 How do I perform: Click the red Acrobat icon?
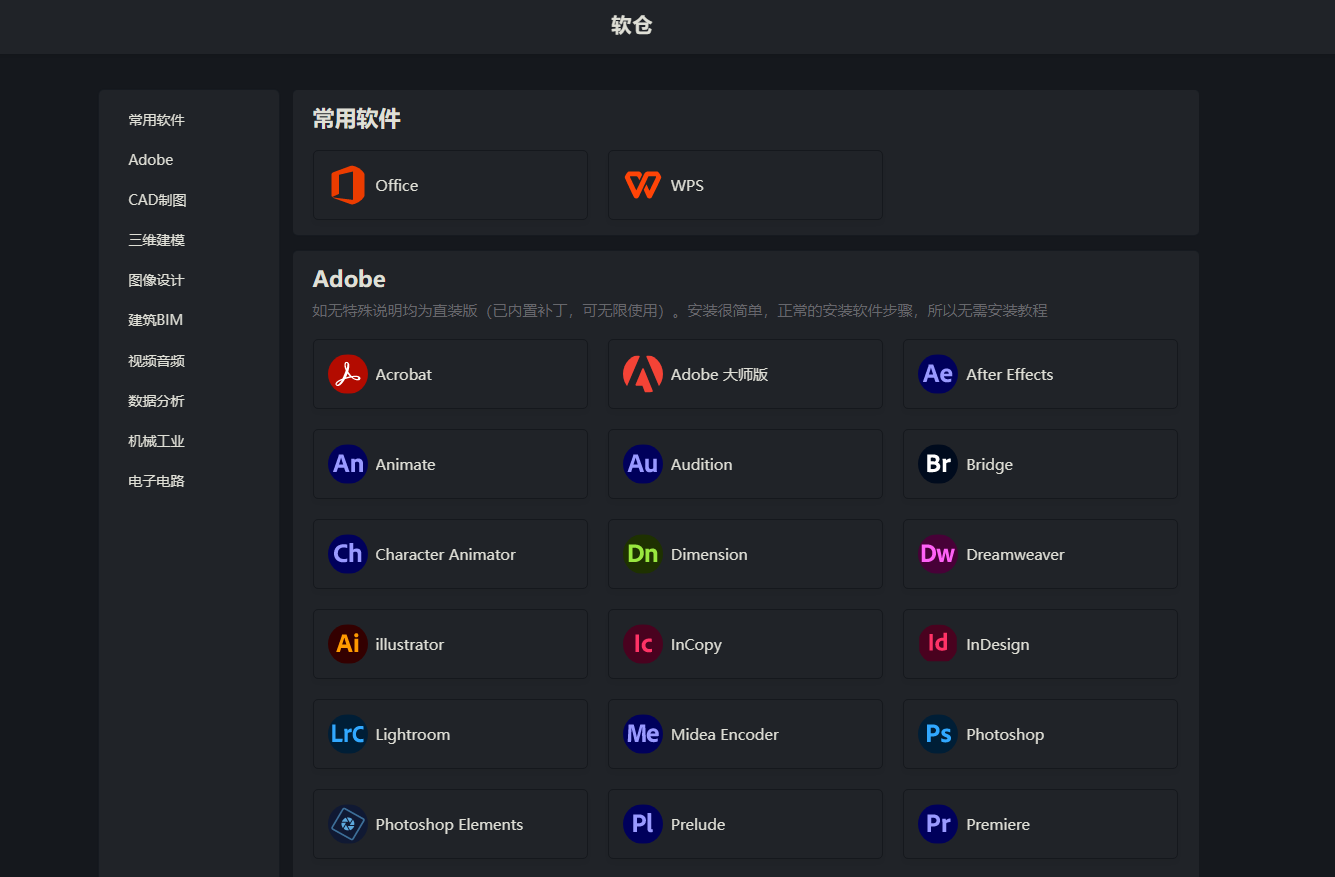click(x=348, y=374)
